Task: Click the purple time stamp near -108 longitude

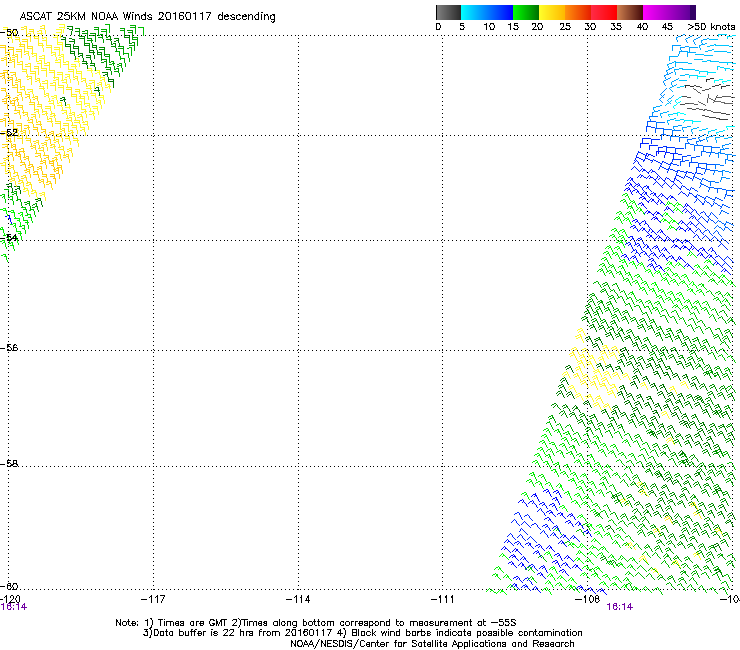Action: point(620,607)
